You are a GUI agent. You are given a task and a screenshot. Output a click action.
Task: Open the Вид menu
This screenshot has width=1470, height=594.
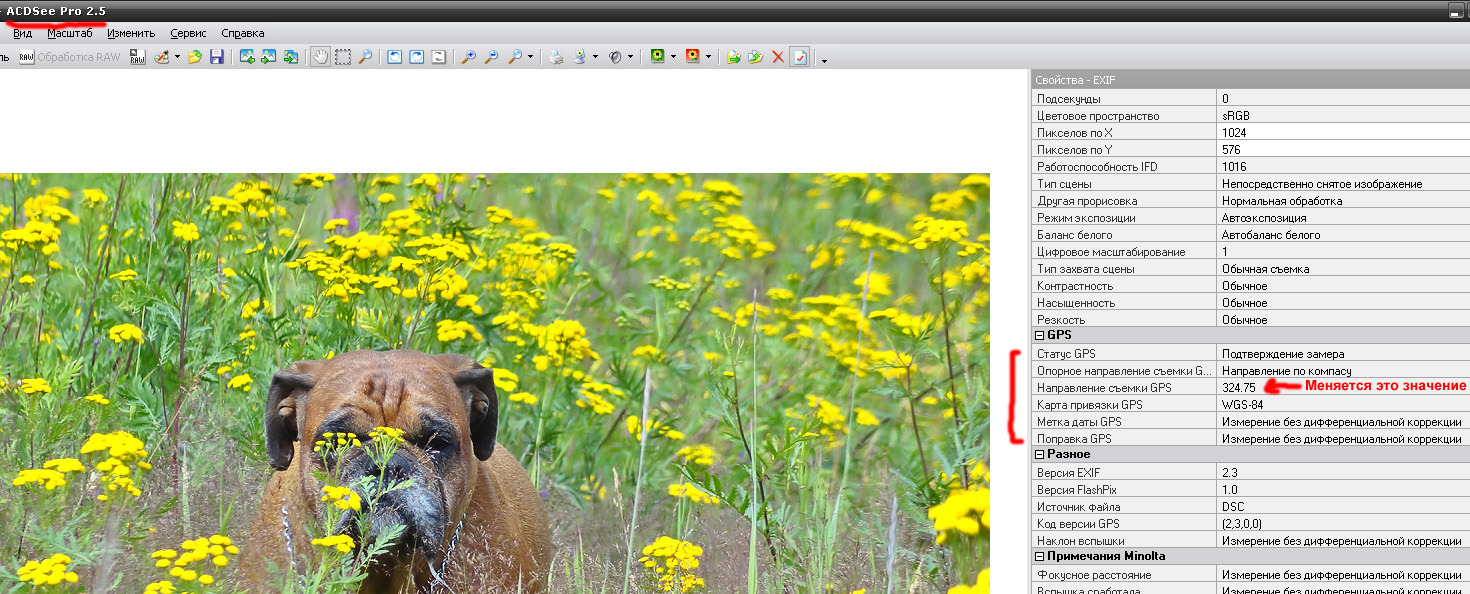22,33
